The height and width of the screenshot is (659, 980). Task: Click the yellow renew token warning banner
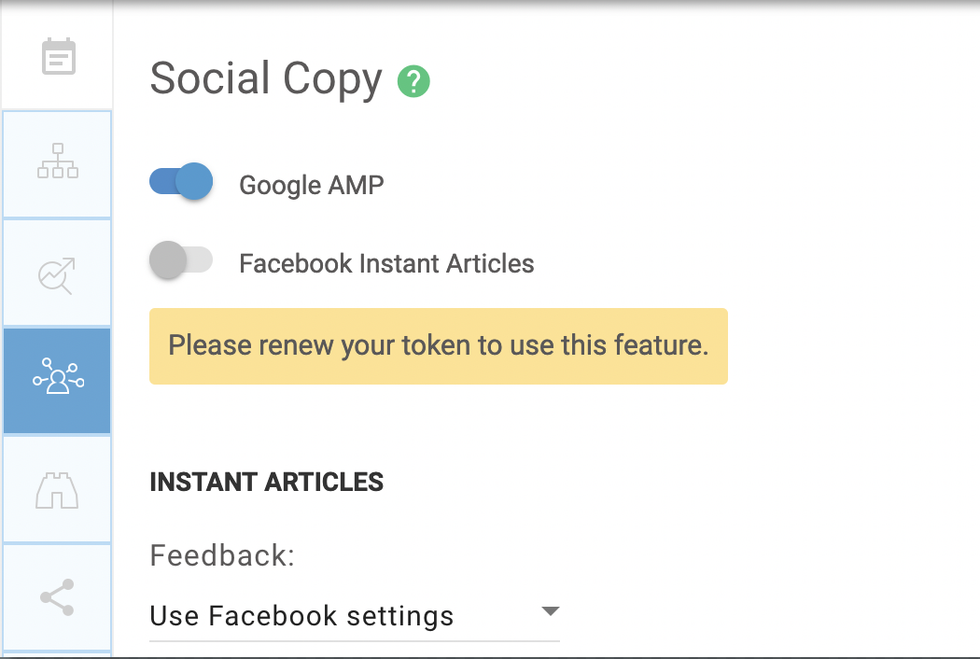438,346
